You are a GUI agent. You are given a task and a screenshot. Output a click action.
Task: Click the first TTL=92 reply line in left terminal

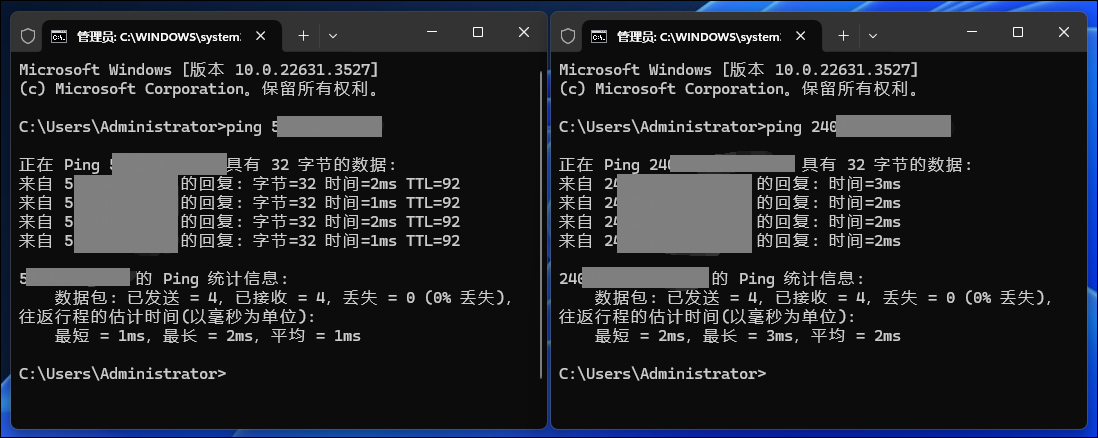239,184
